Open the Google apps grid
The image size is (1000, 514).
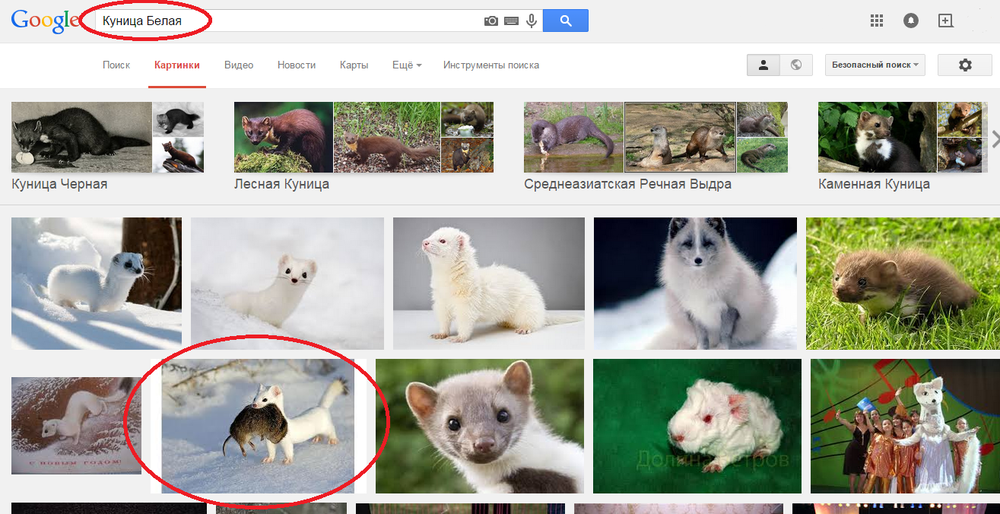click(877, 21)
